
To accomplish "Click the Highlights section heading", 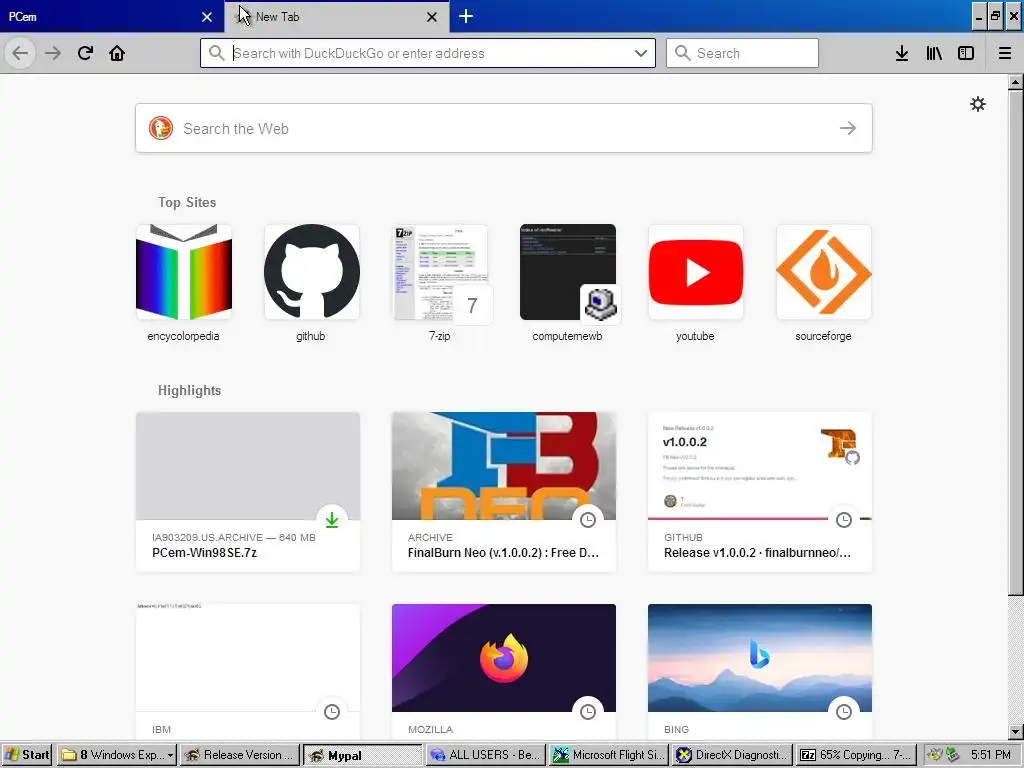I will point(189,391).
